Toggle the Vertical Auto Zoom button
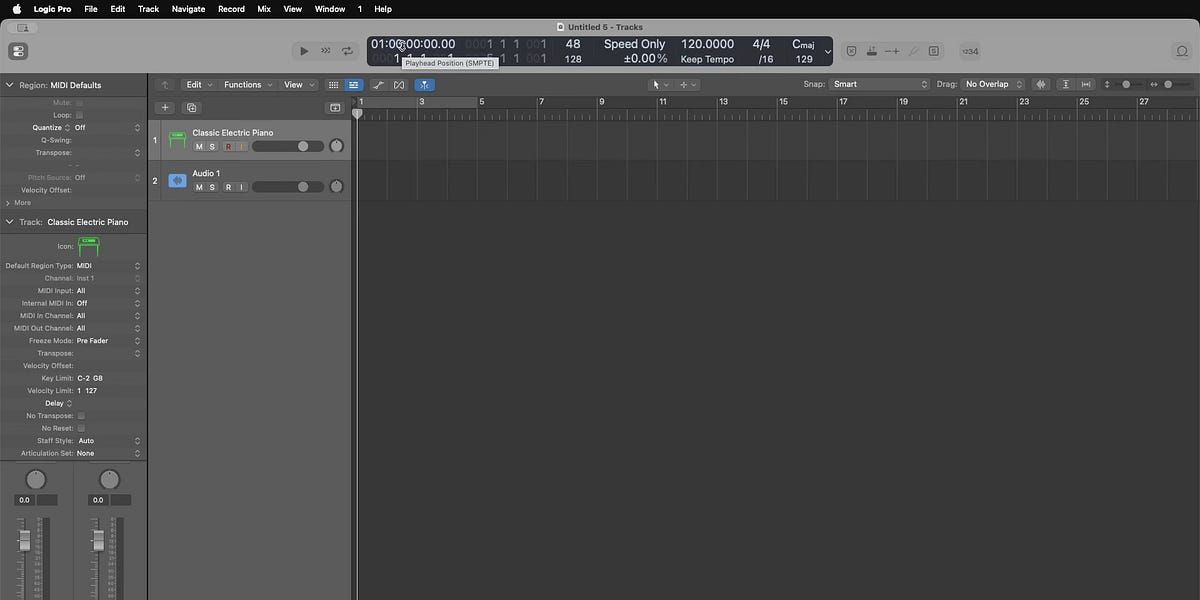This screenshot has width=1200, height=600. click(x=1066, y=85)
